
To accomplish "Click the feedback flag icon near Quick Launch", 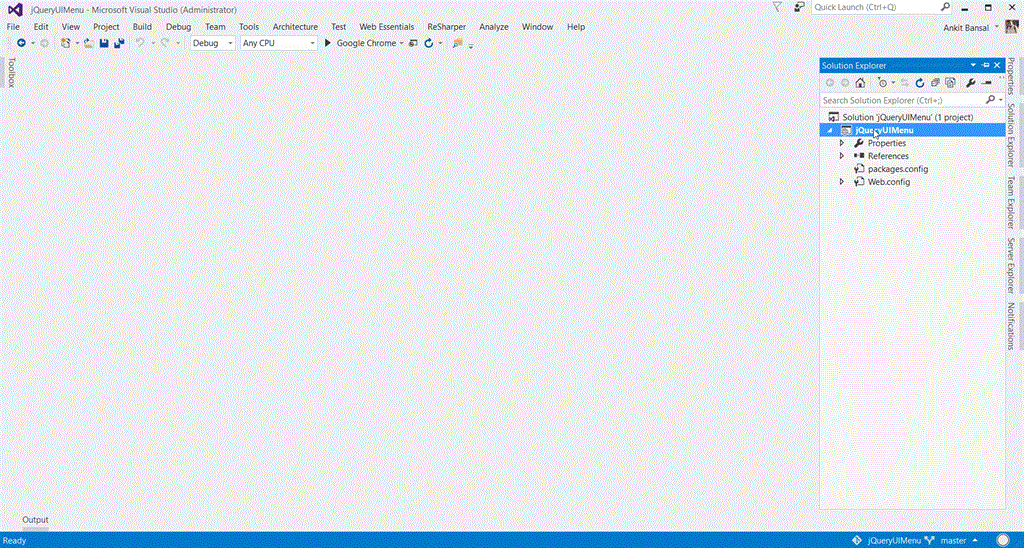I will pos(799,7).
